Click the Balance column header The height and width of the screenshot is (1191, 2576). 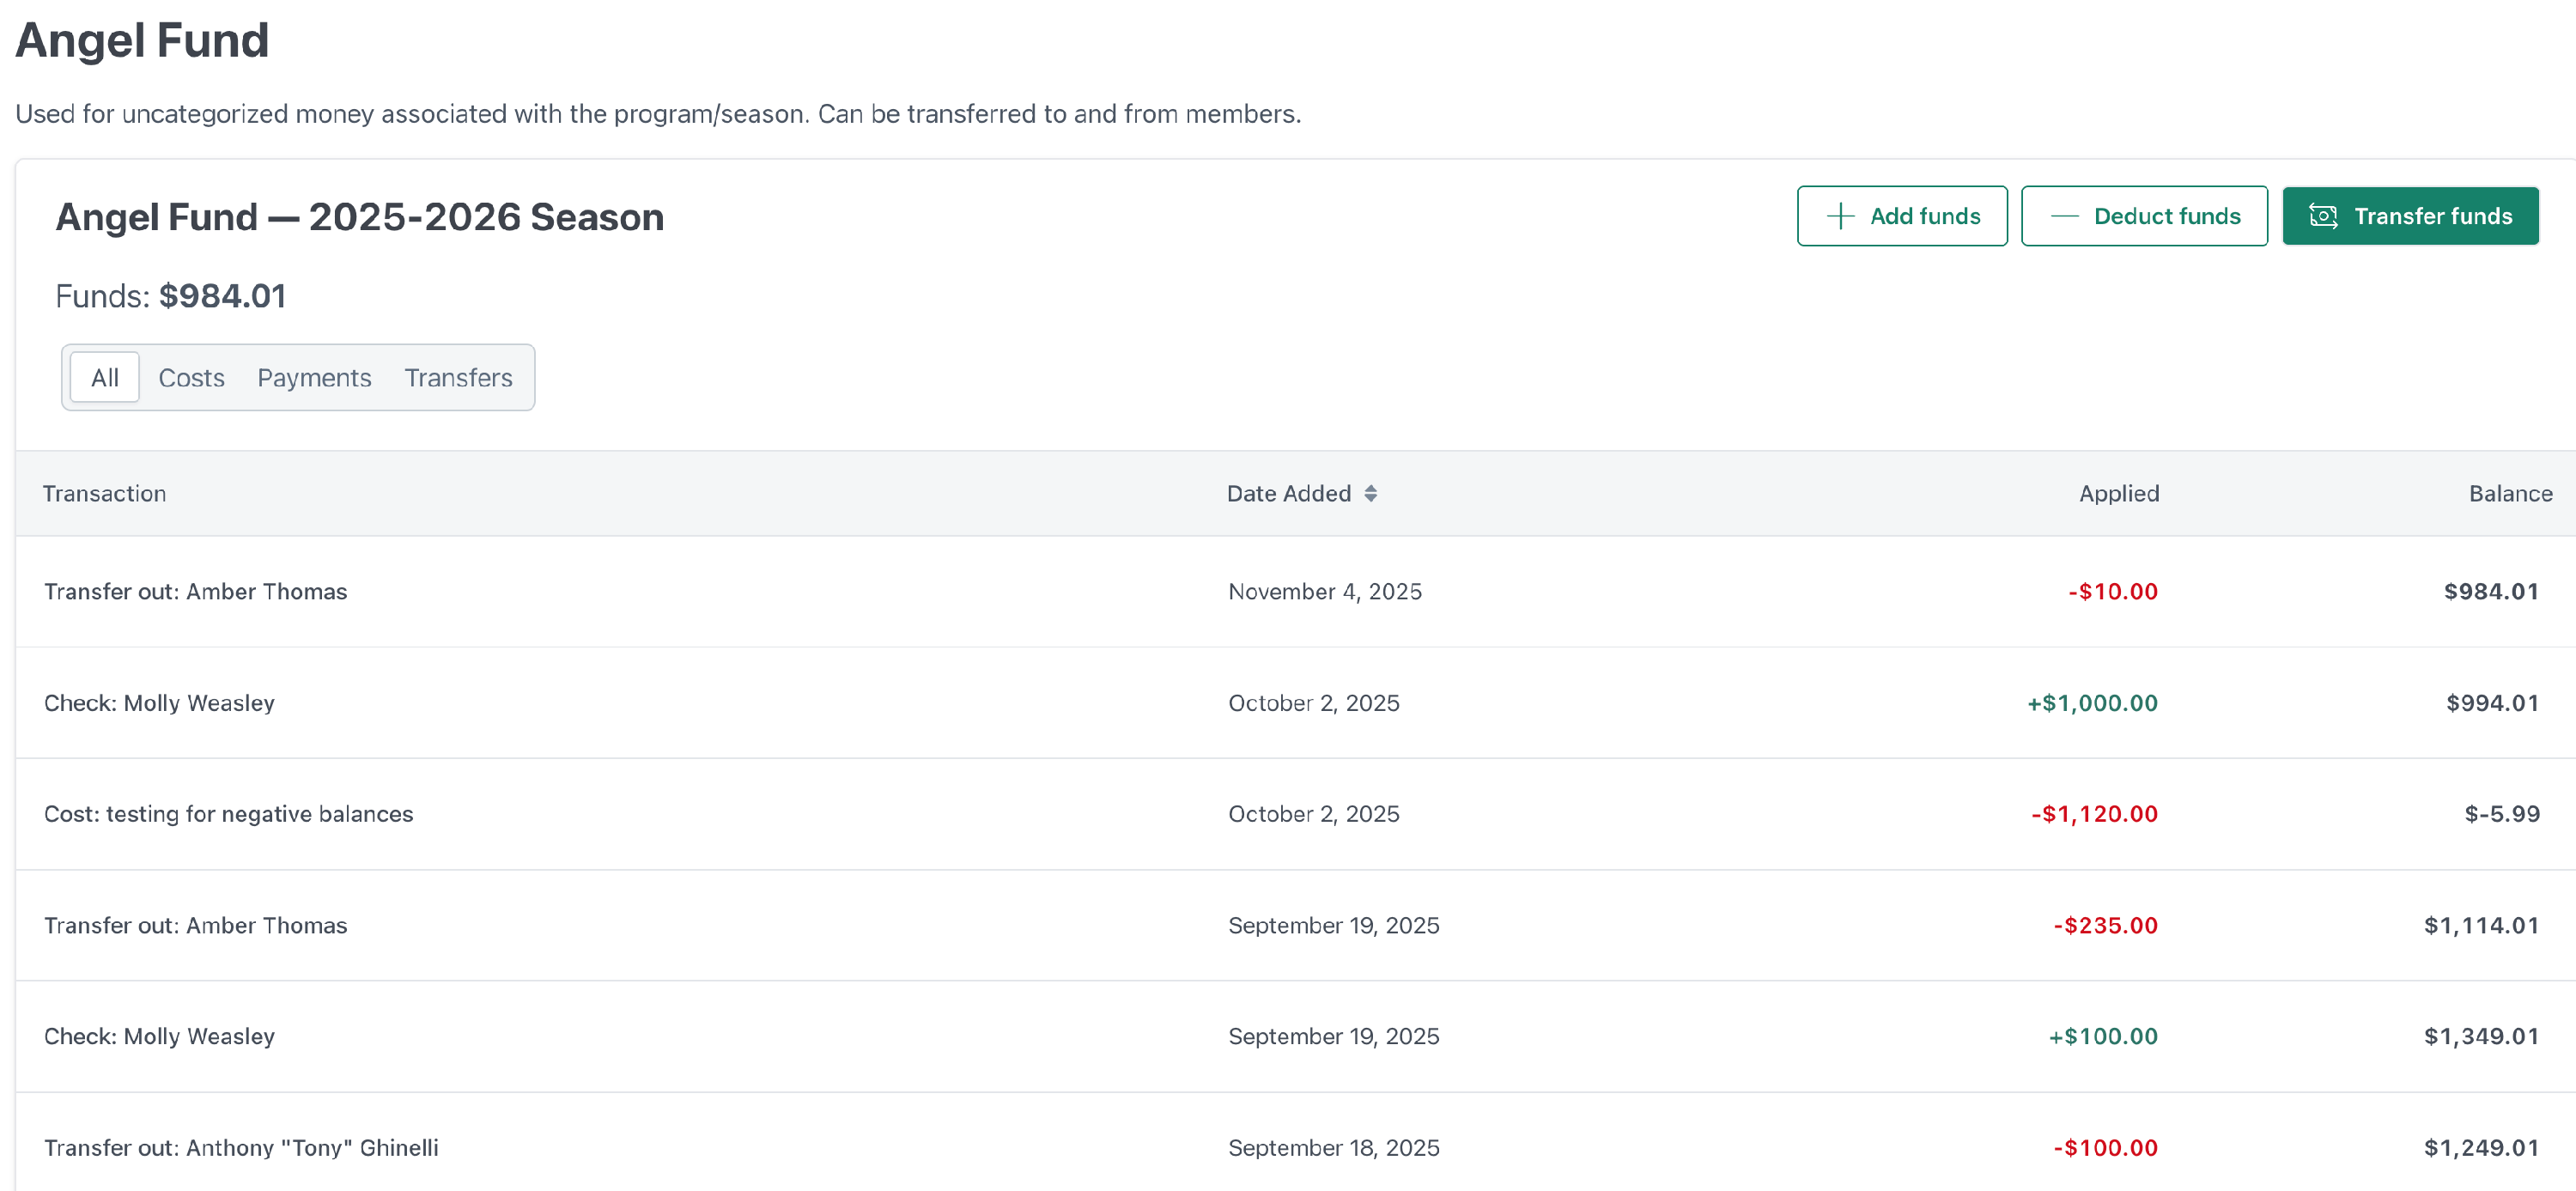point(2509,493)
